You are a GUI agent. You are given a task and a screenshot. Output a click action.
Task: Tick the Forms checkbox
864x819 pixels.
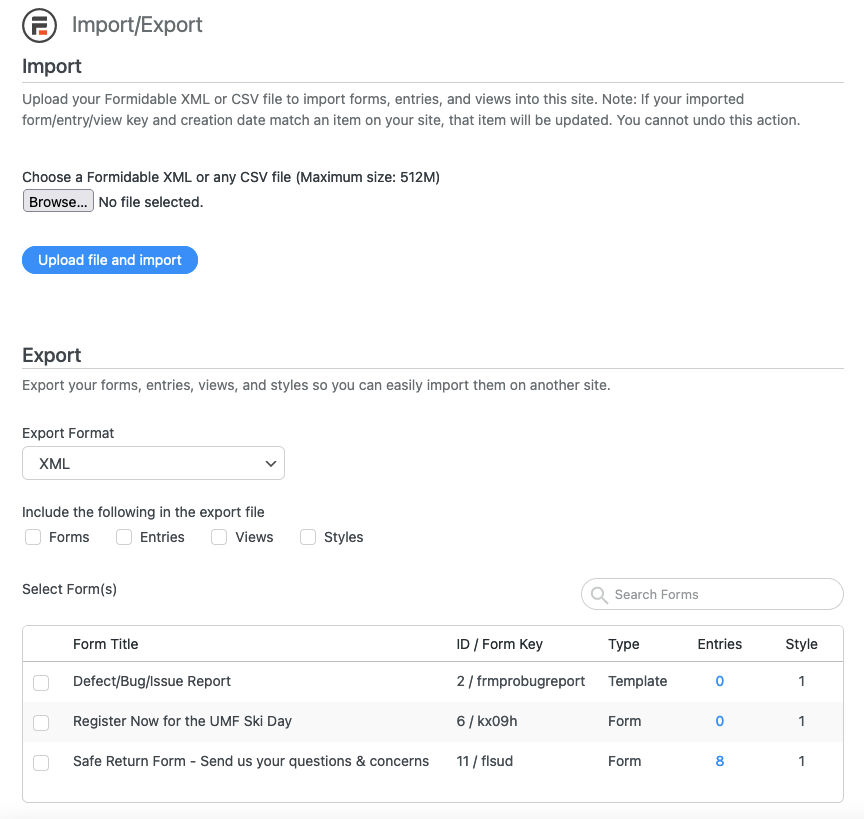pyautogui.click(x=33, y=537)
